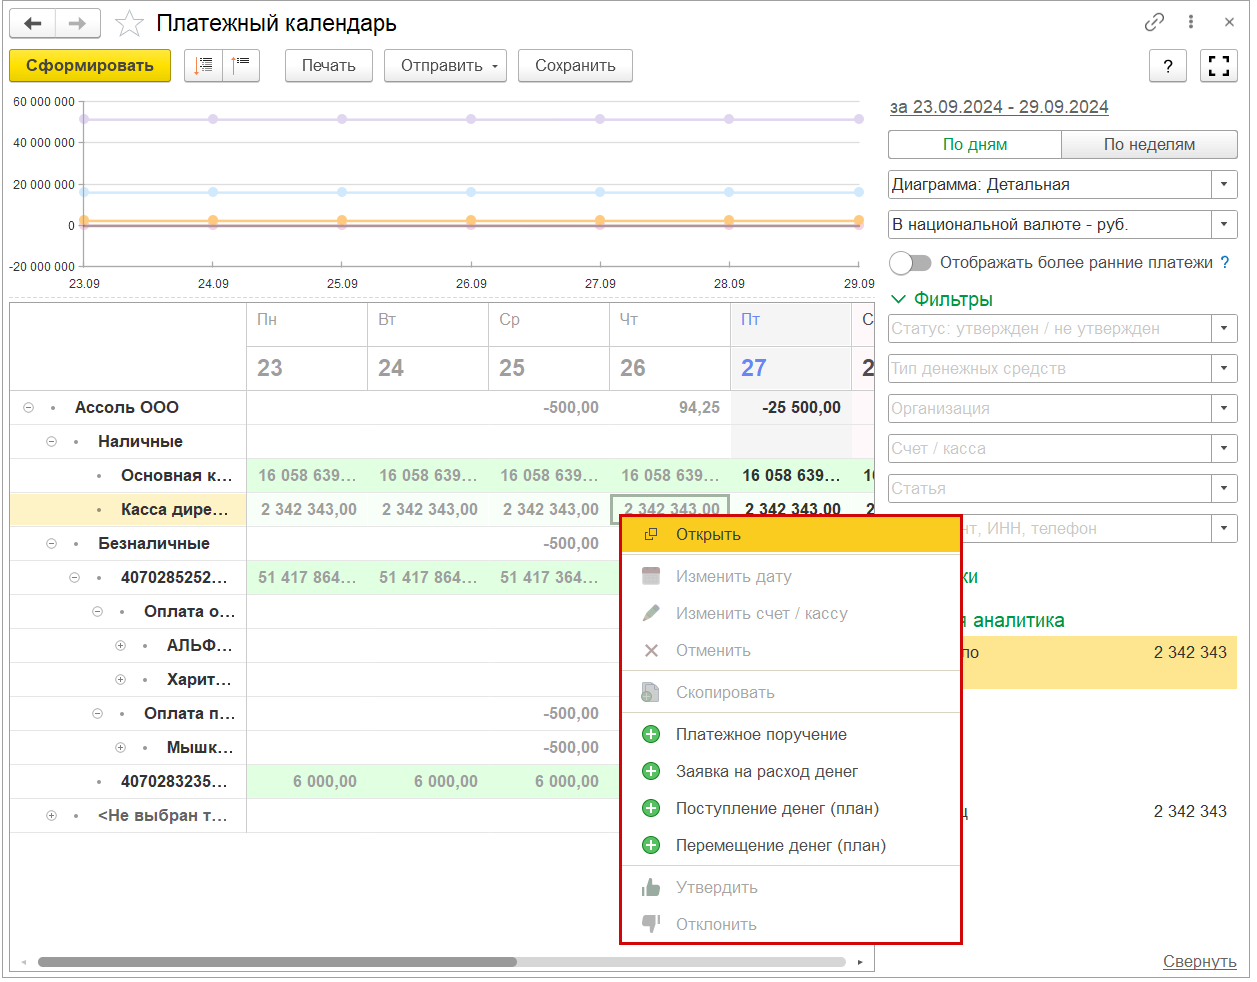Open the period link за 23.09.2024 - 29.09.2024

999,107
